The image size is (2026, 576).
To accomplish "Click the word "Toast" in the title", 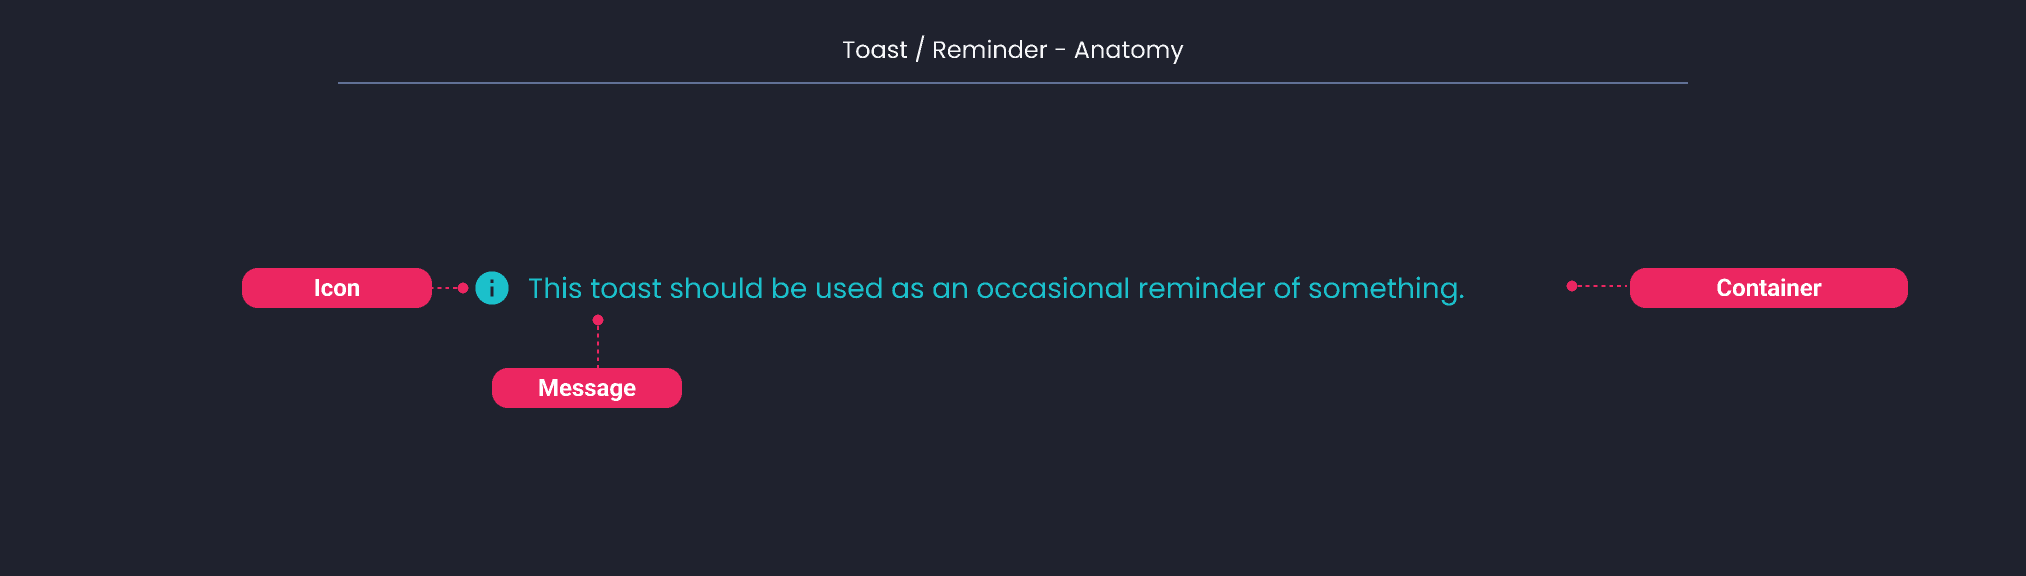I will (x=875, y=50).
